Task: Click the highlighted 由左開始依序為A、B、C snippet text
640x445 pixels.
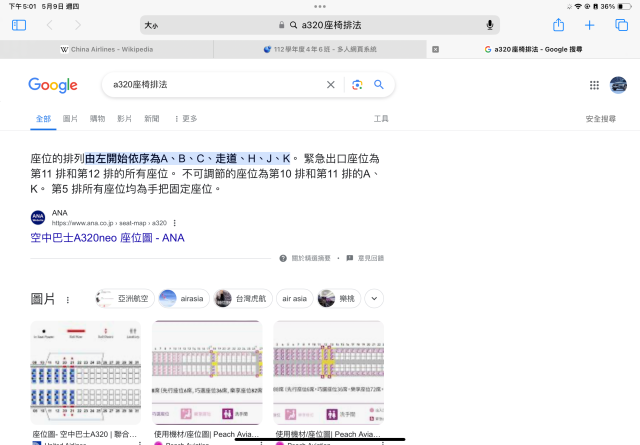Action: pyautogui.click(x=188, y=158)
